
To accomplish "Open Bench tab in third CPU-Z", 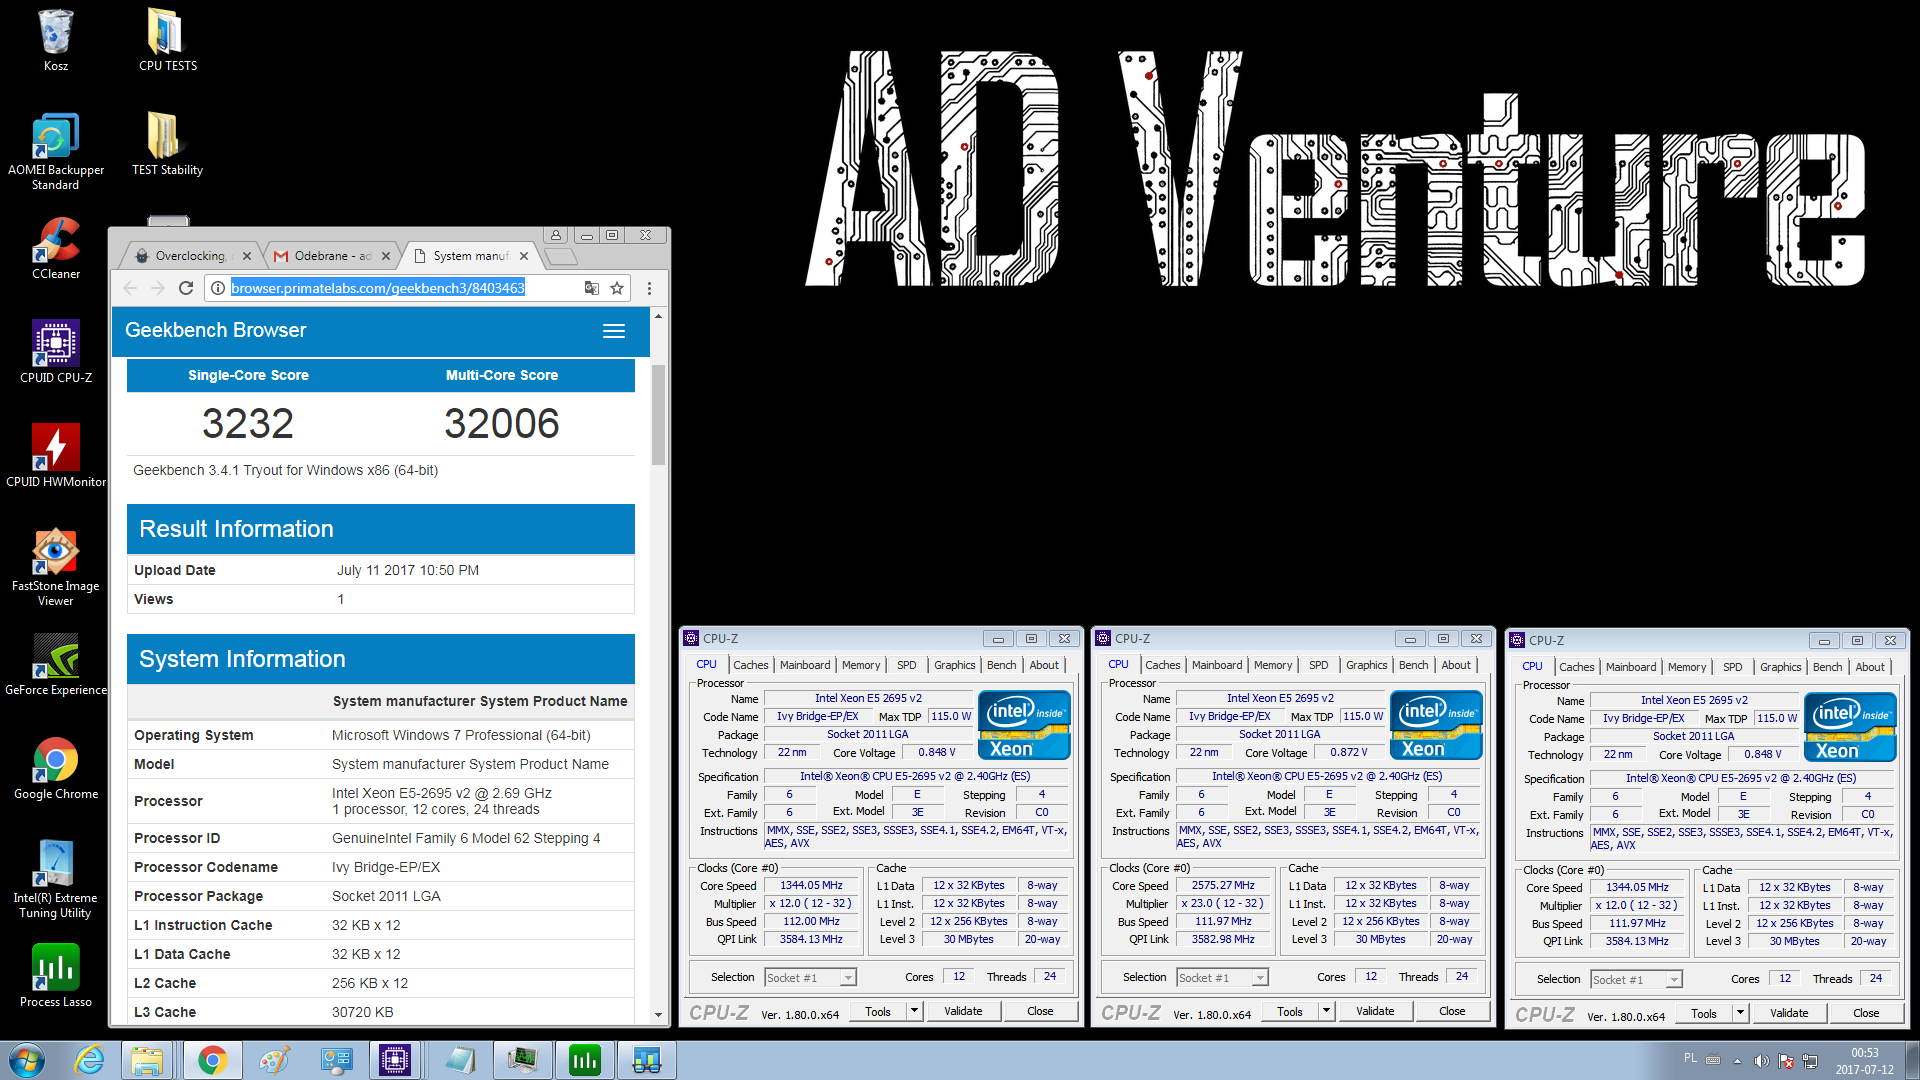I will (x=1827, y=667).
